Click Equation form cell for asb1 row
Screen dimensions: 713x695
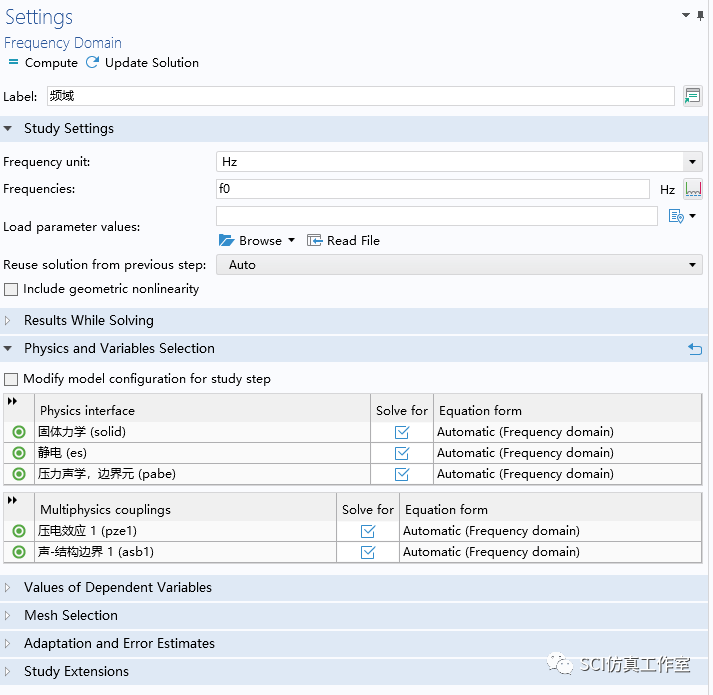click(x=551, y=552)
